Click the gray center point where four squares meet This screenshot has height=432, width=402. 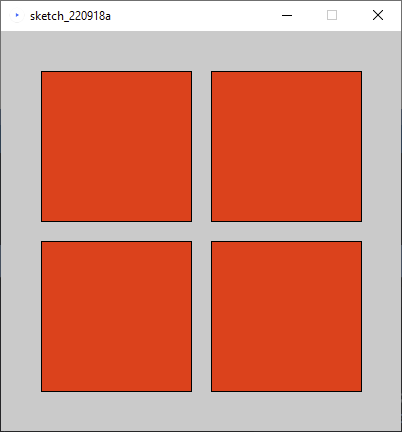pos(201,231)
